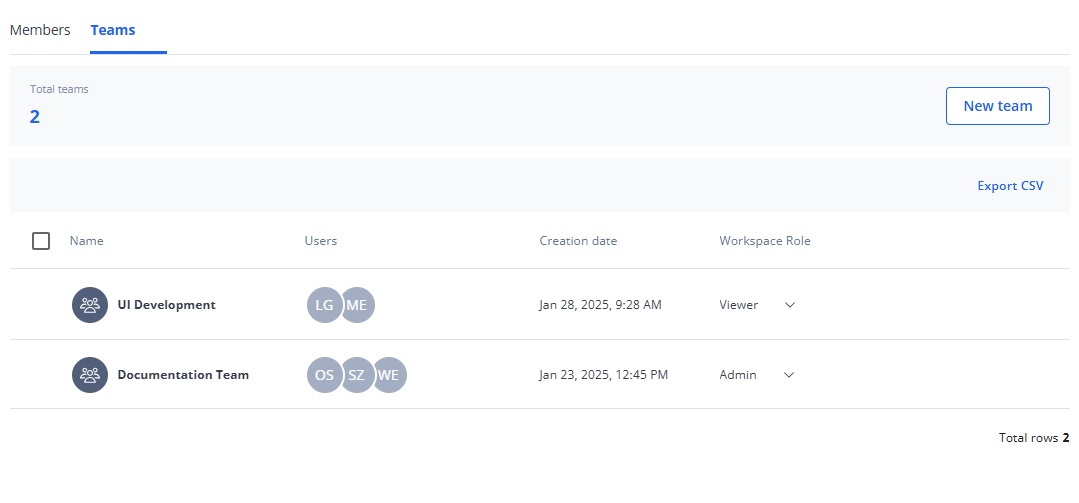Screen dimensions: 1079x503
Task: Click the total teams count number
Action: click(35, 117)
